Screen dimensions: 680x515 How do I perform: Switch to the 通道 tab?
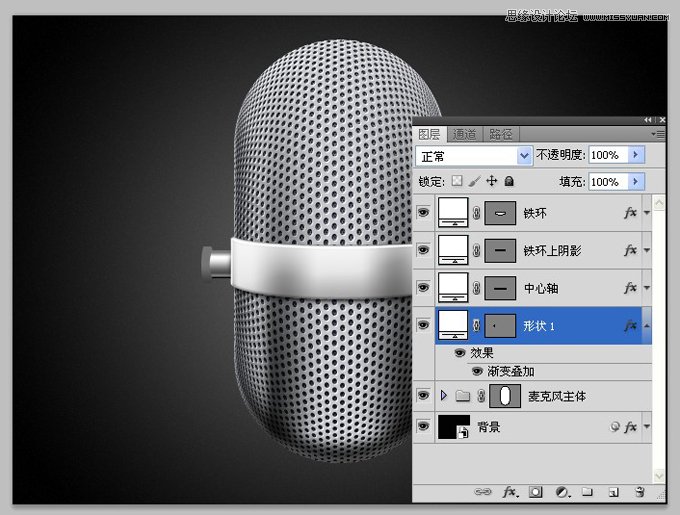pos(464,134)
